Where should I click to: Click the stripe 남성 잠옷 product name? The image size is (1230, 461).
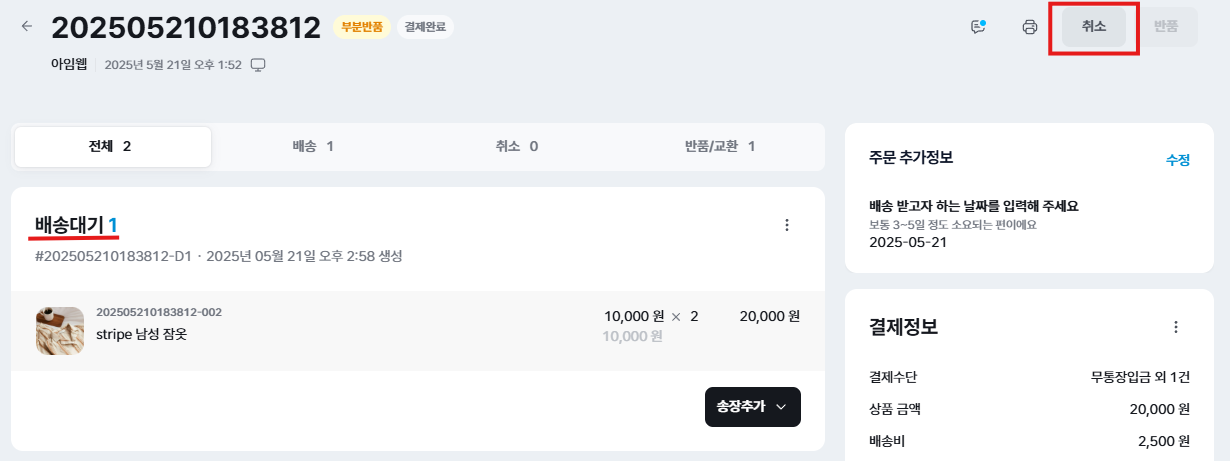click(x=141, y=334)
